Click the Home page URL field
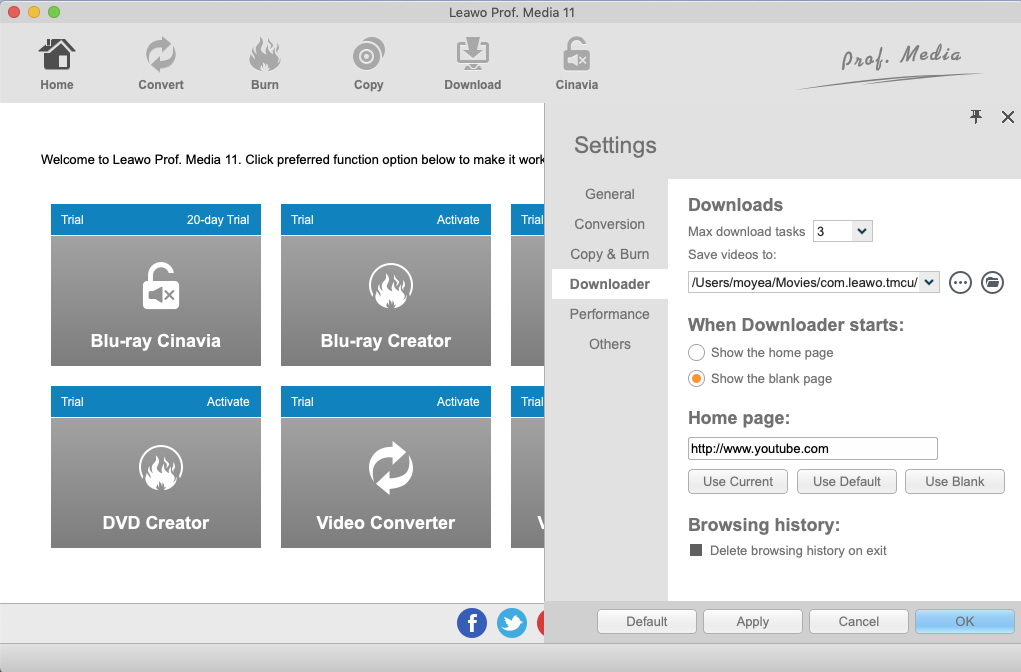Viewport: 1021px width, 672px height. (812, 448)
